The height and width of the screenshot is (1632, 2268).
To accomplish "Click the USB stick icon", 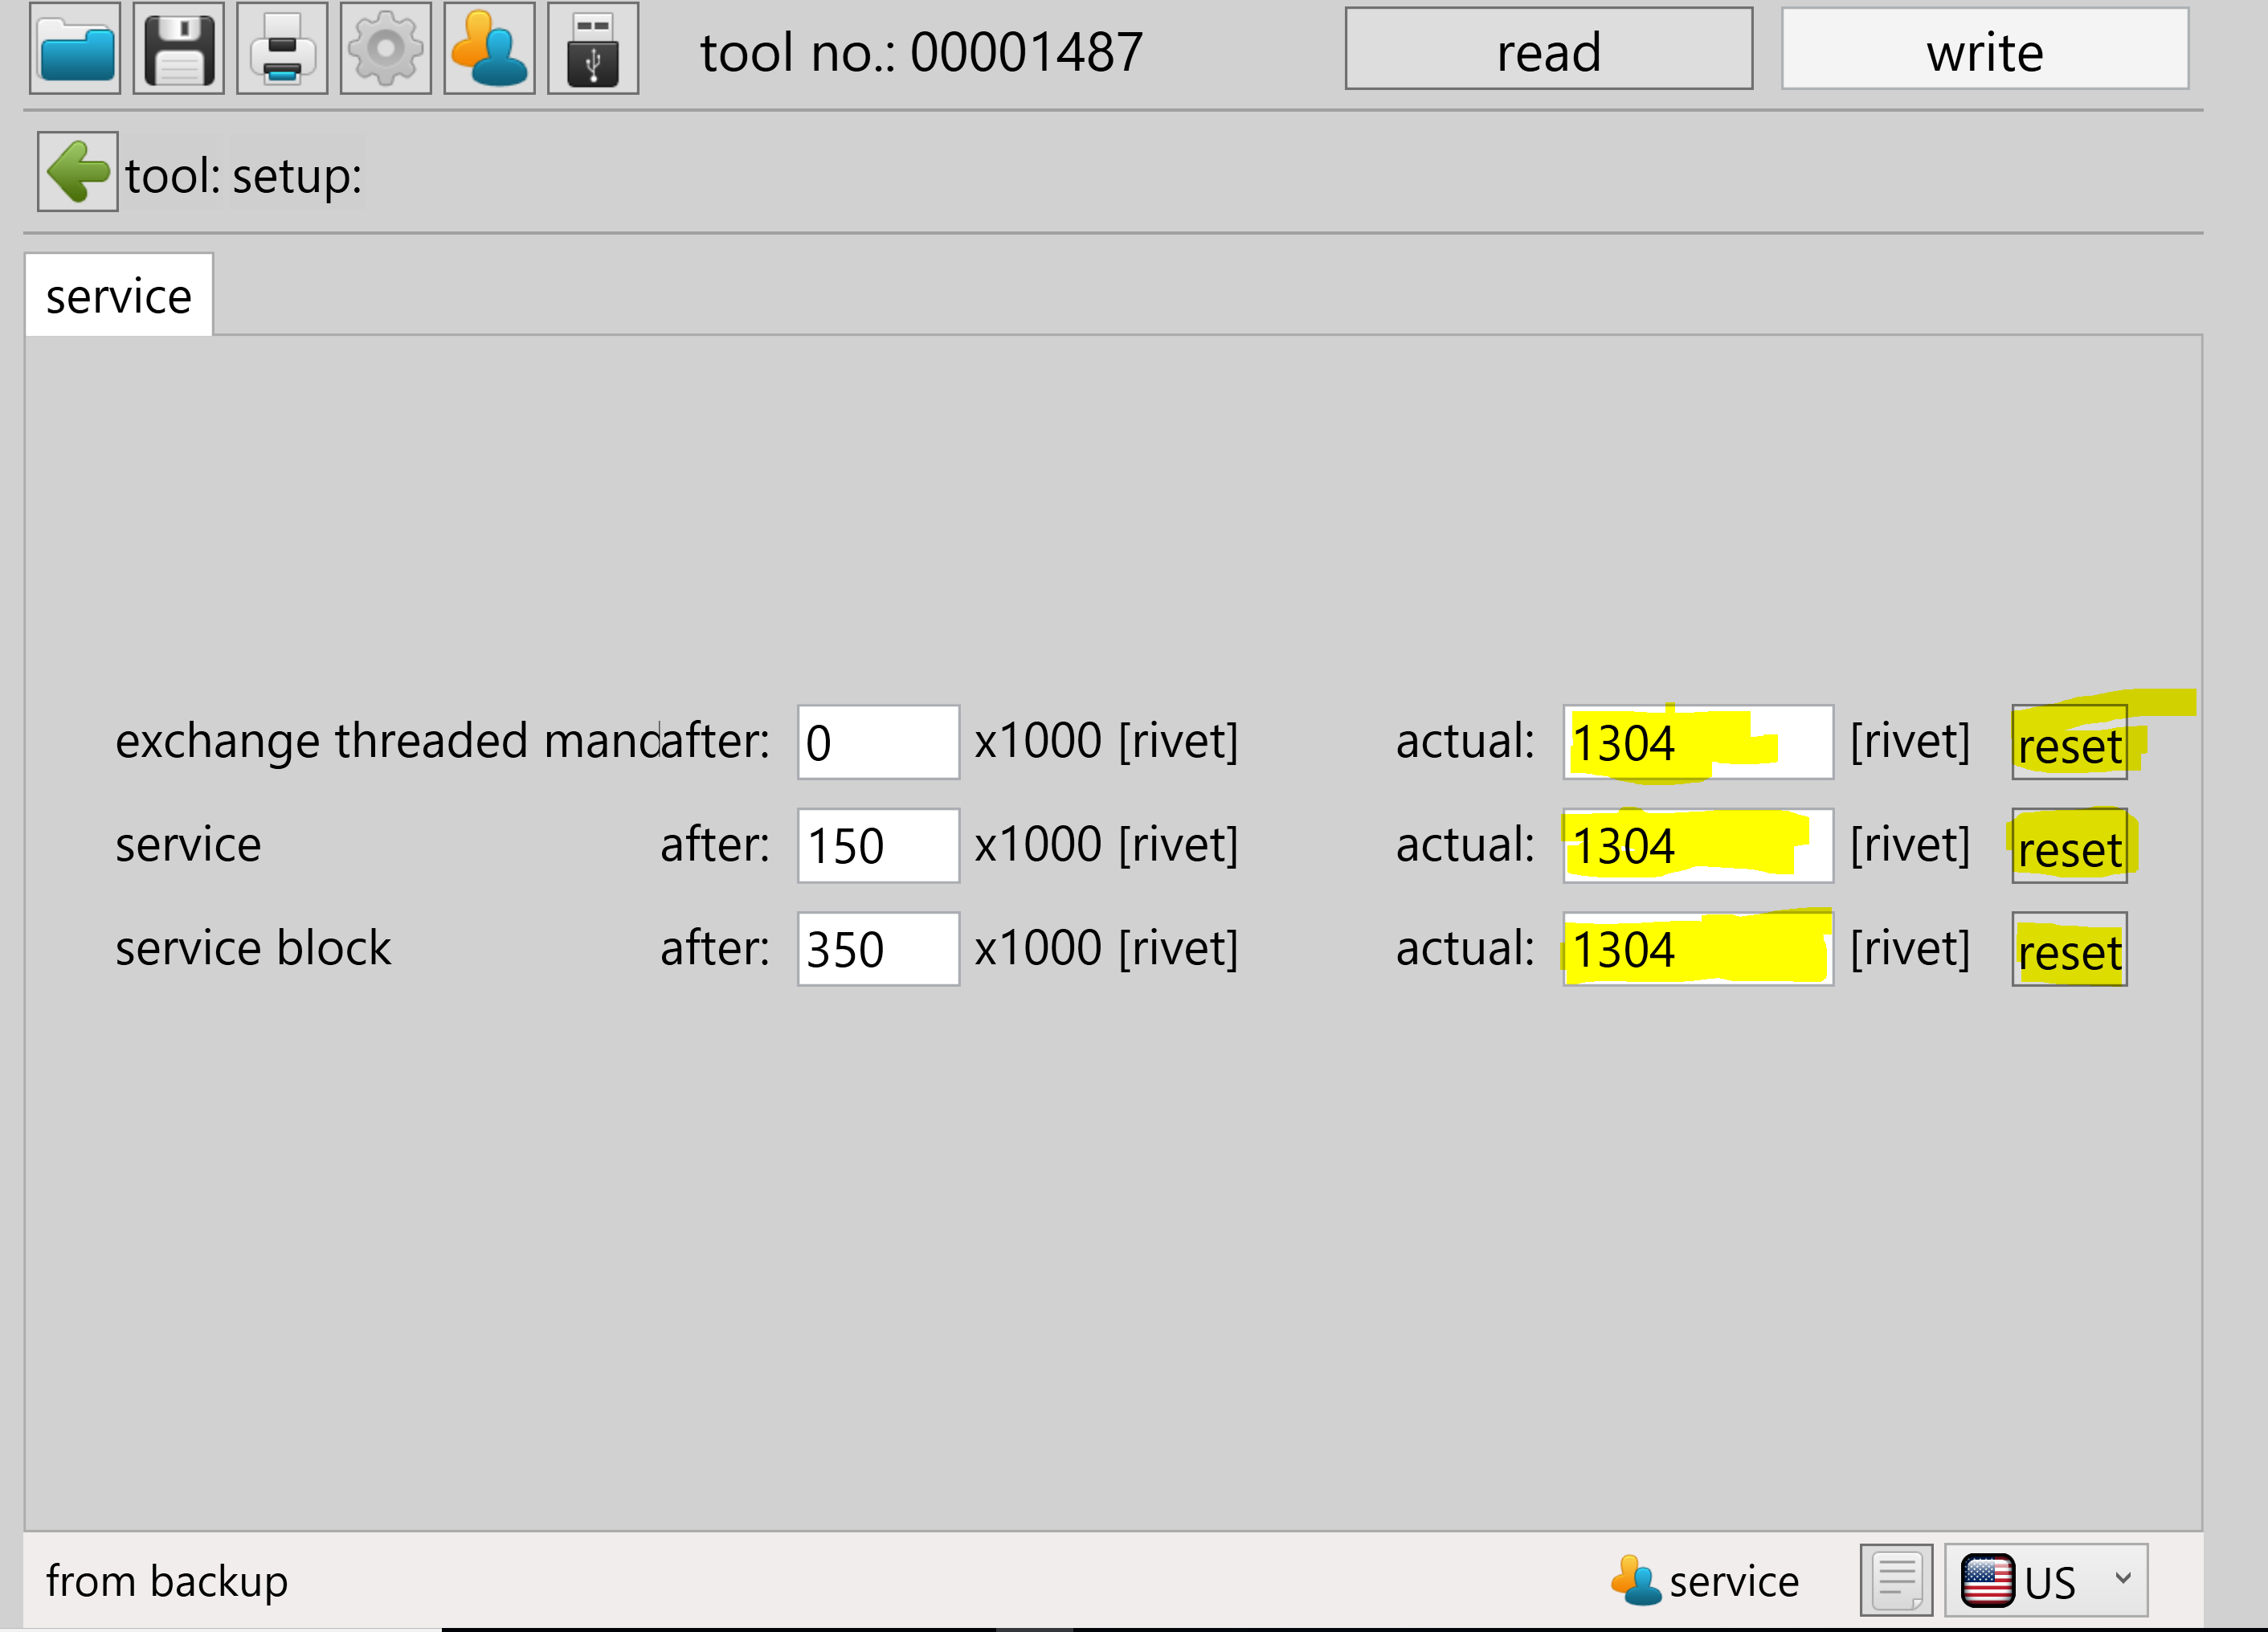I will [593, 48].
